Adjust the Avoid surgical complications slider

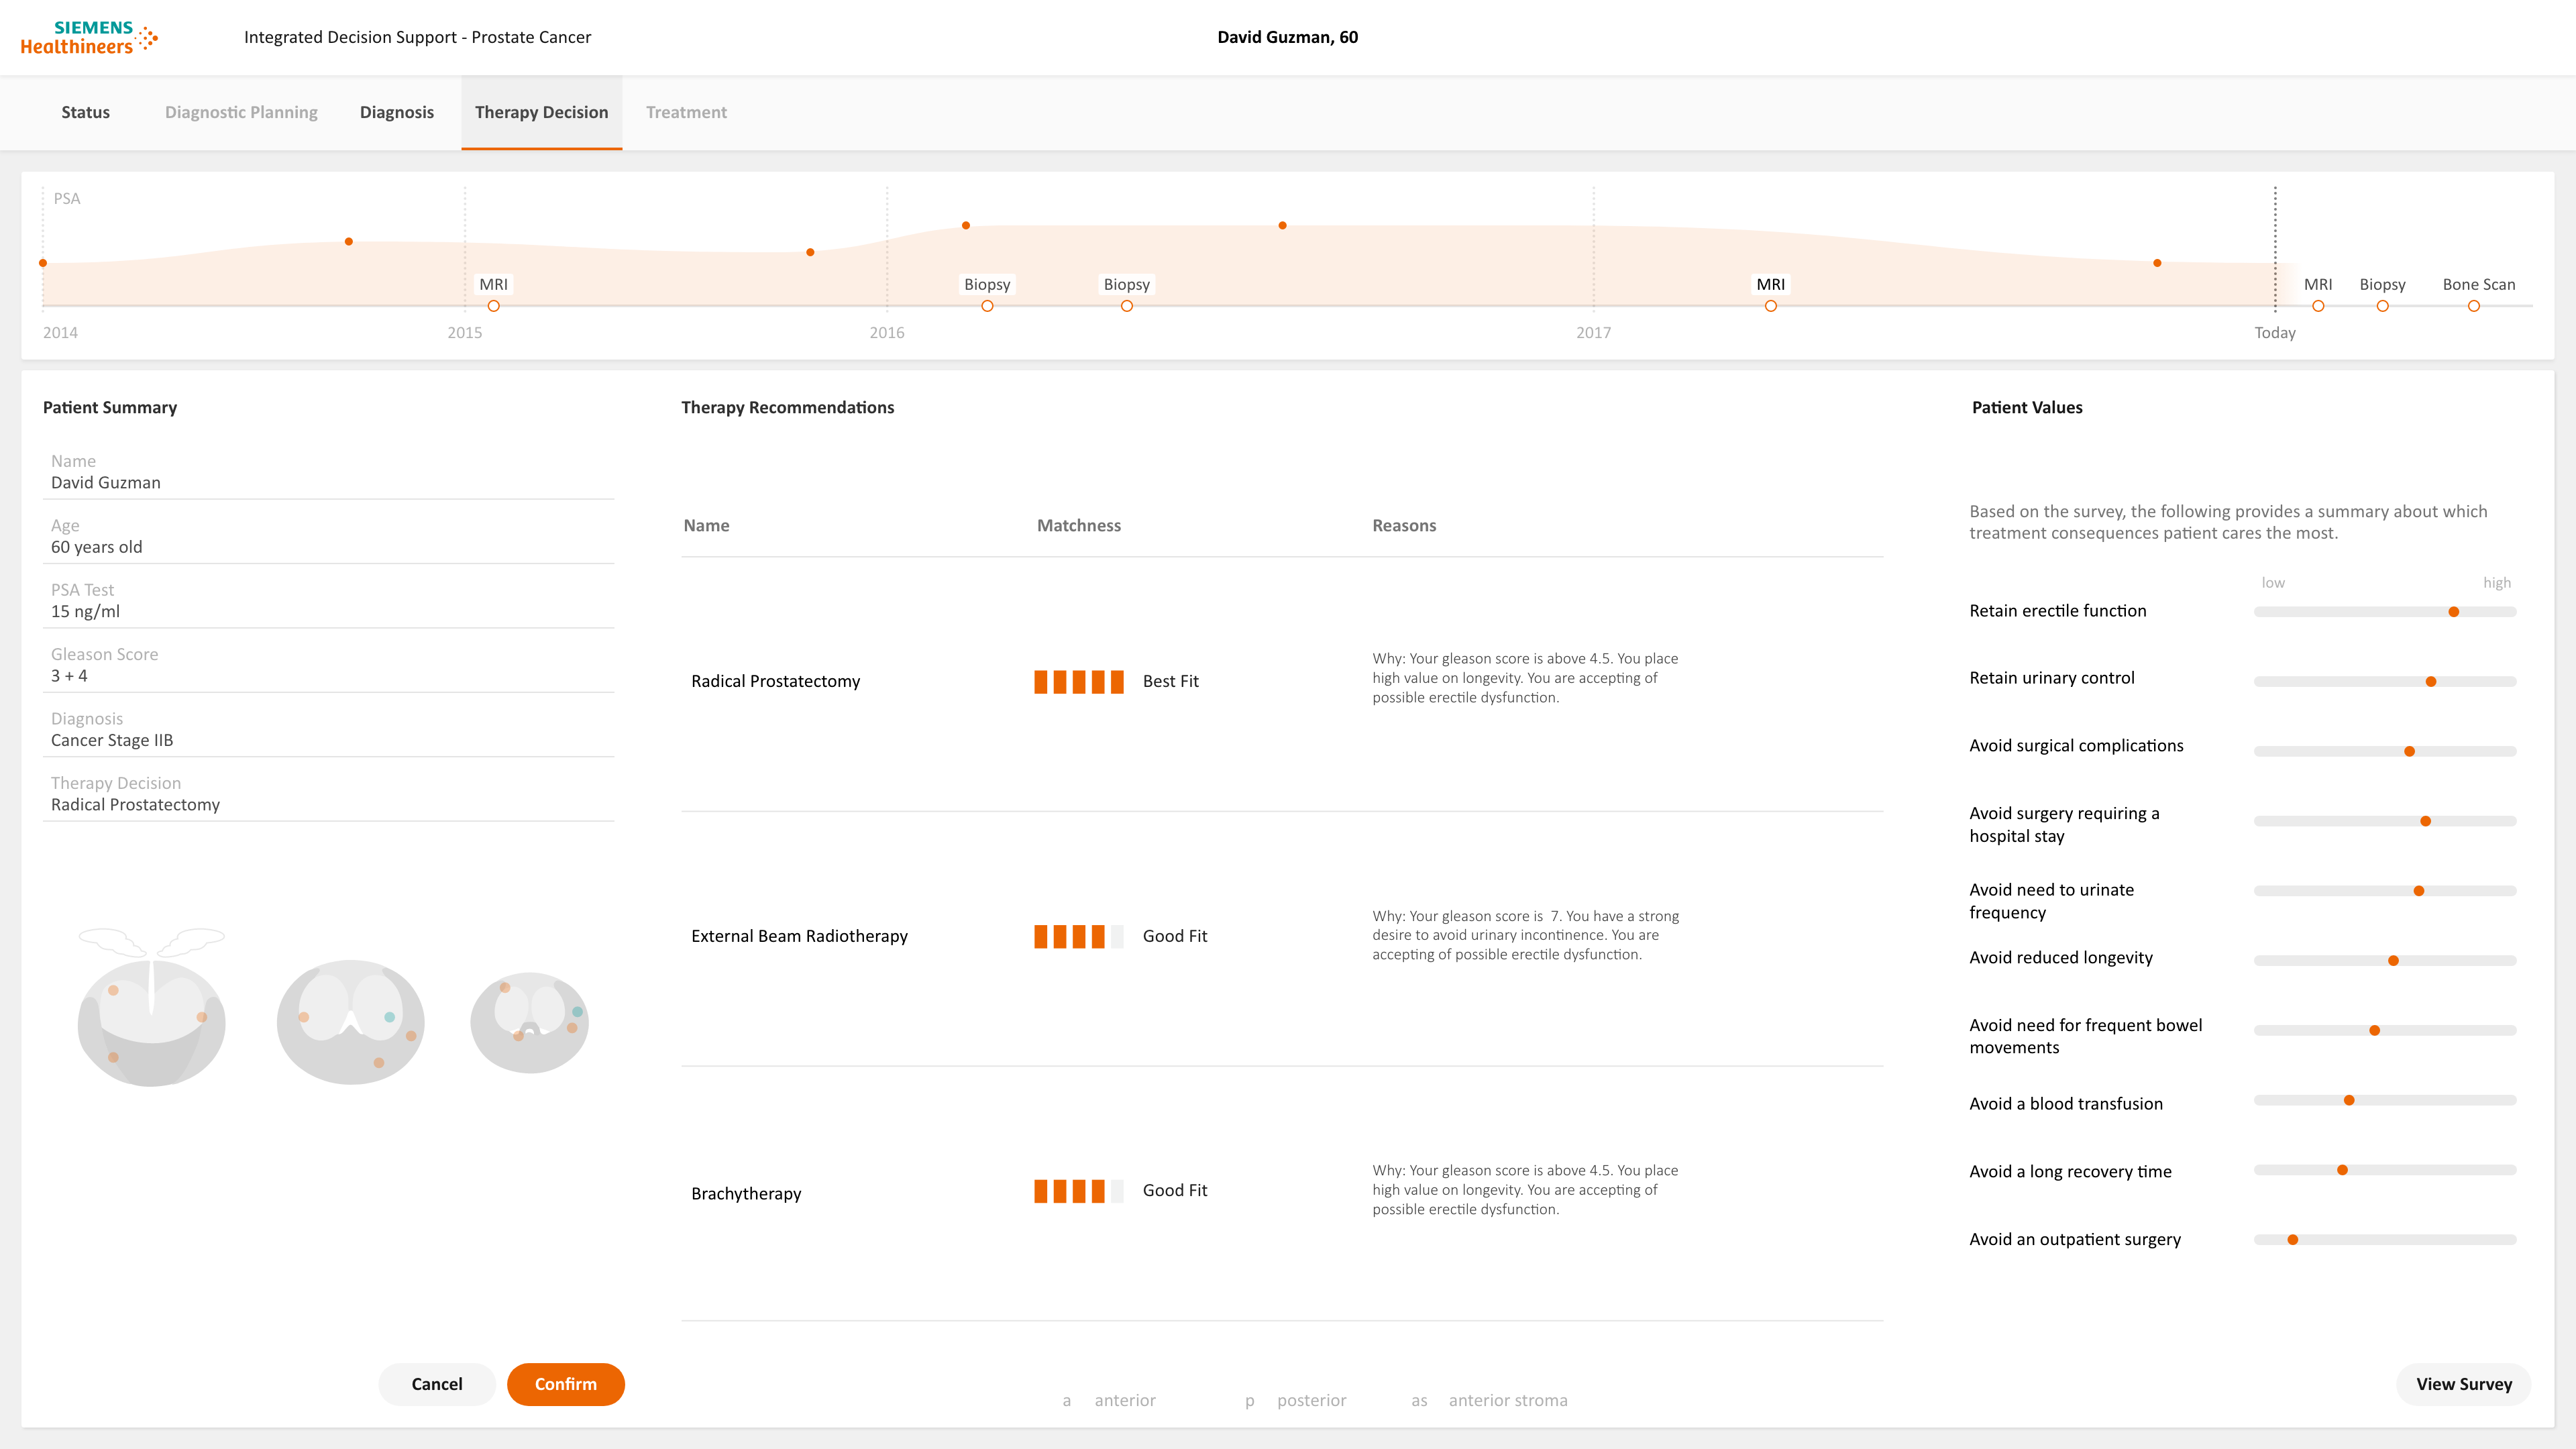(x=2409, y=751)
